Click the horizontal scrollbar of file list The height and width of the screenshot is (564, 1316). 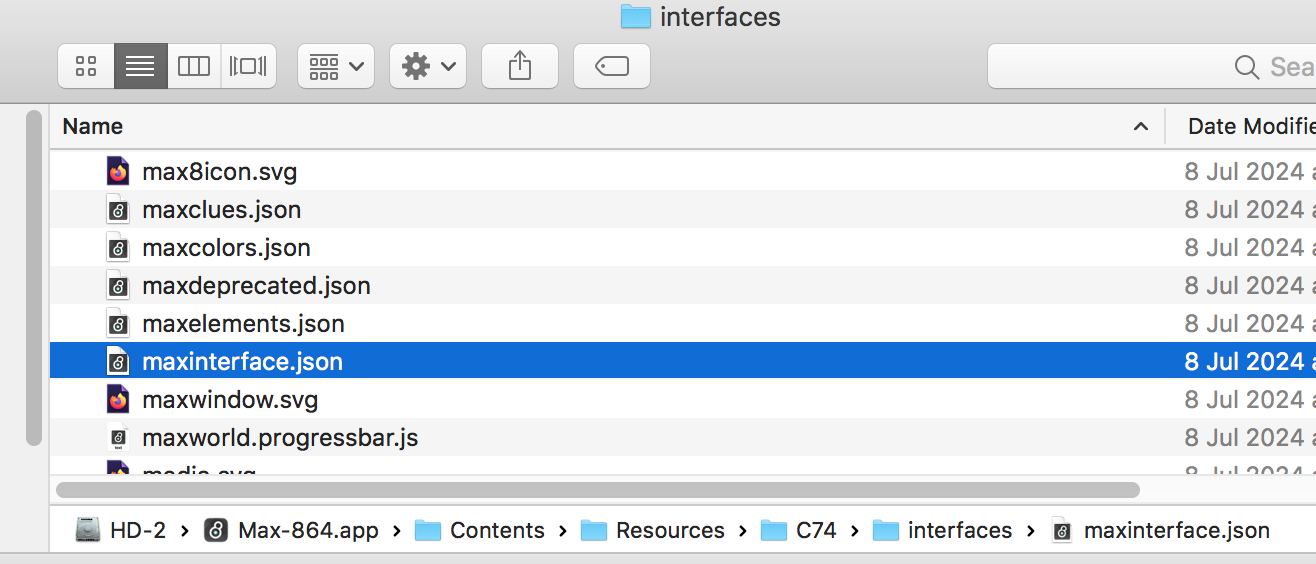tap(598, 490)
